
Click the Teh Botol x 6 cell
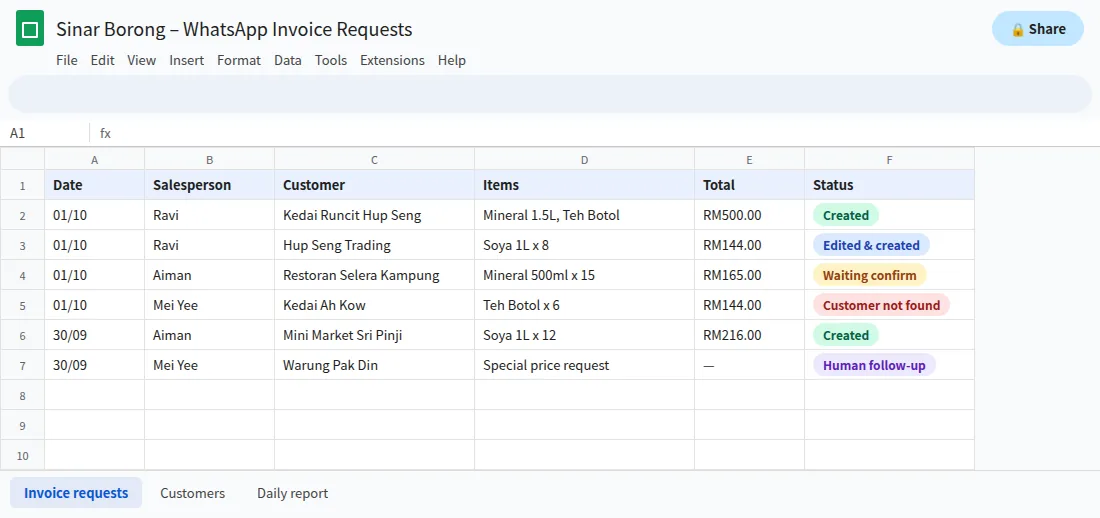point(584,305)
